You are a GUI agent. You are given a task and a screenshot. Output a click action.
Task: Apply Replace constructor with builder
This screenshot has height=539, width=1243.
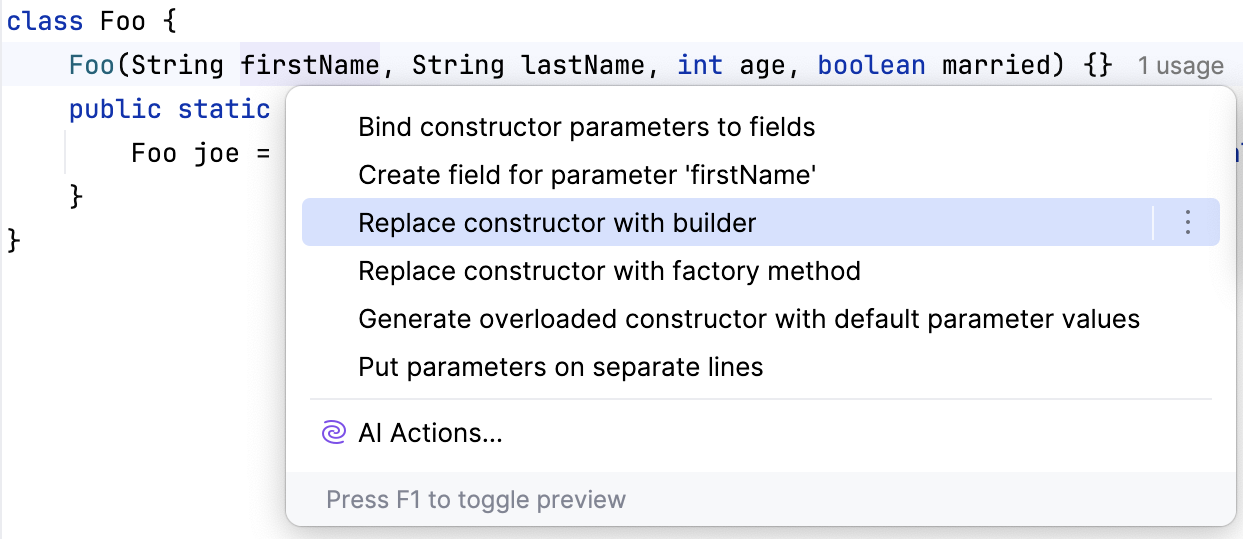point(557,222)
